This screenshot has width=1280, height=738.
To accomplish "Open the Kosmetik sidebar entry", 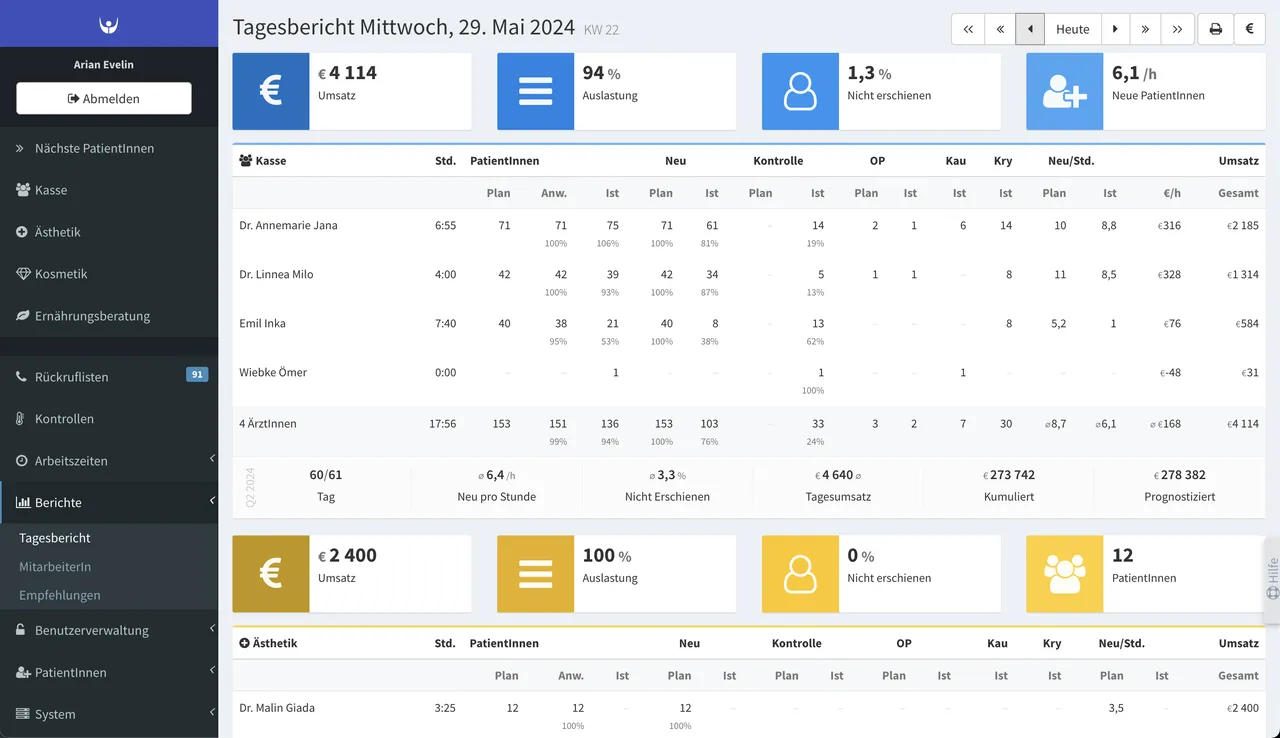I will point(109,274).
